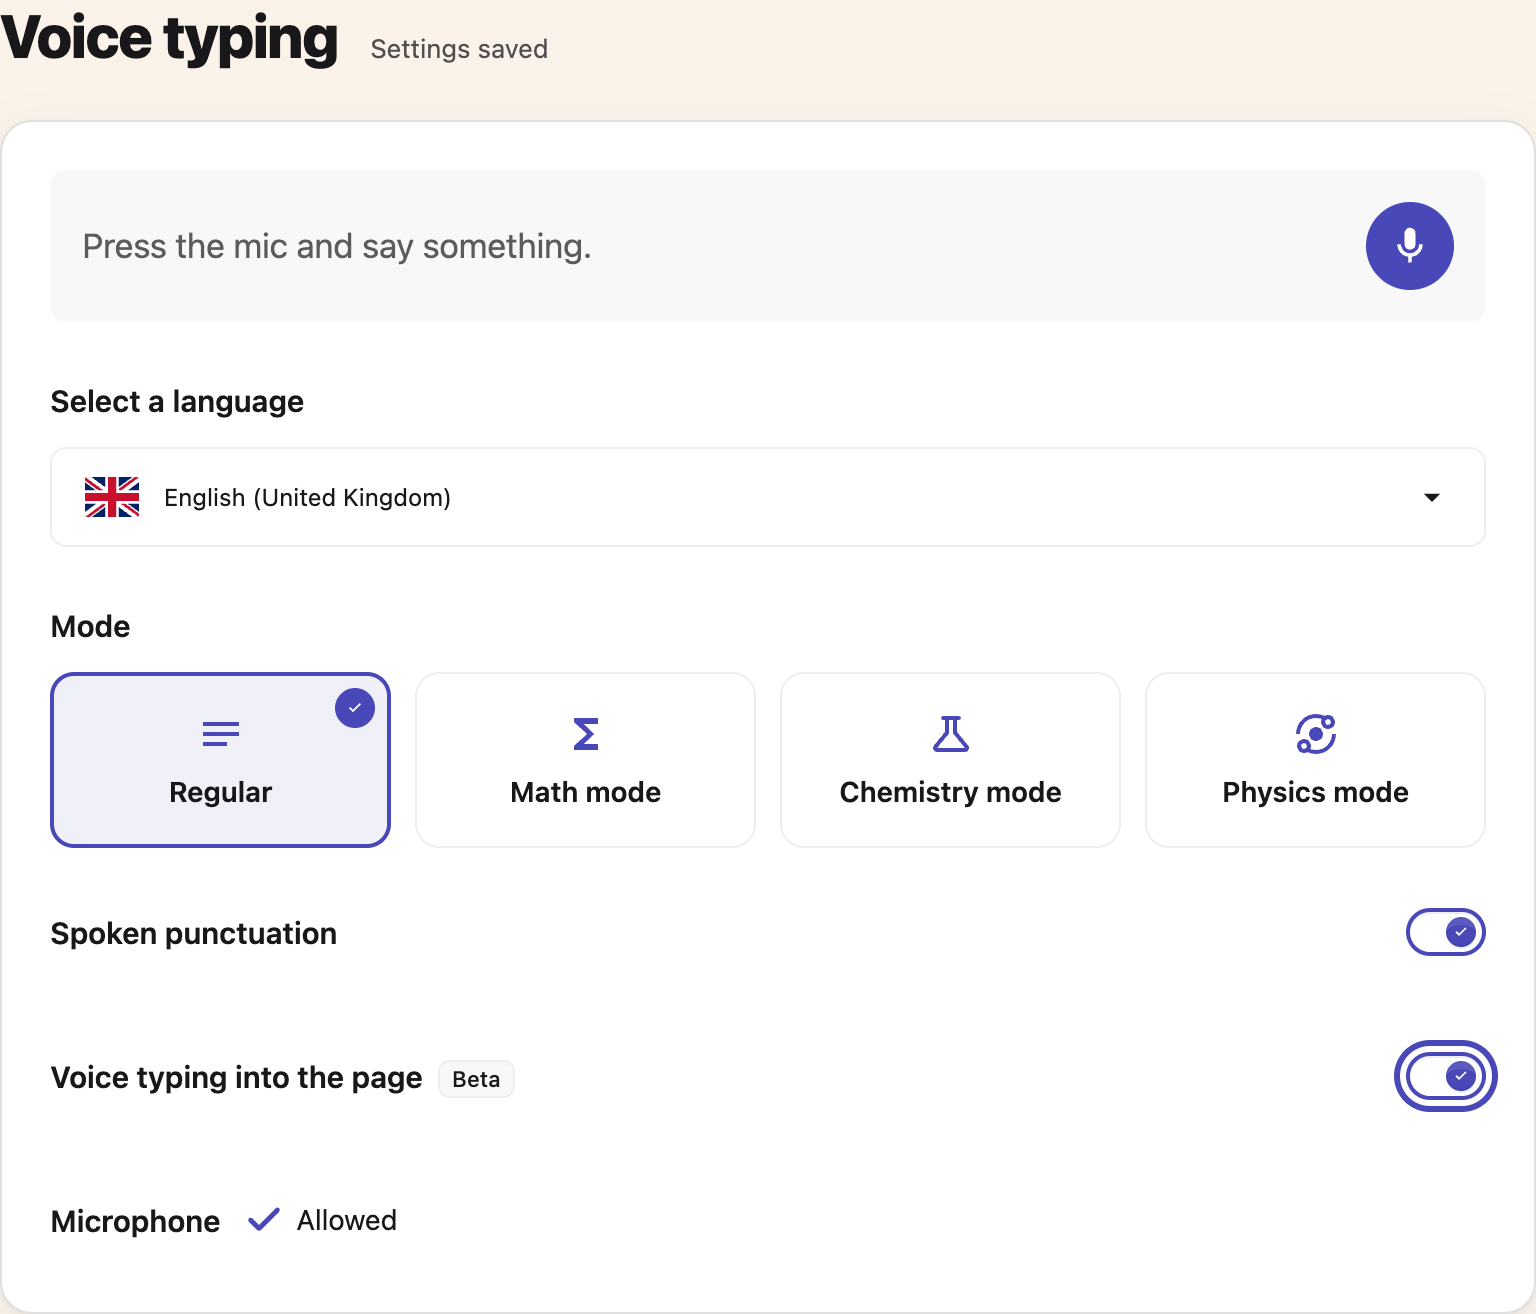
Task: Click the 'Allowed' microphone status text
Action: (x=347, y=1220)
